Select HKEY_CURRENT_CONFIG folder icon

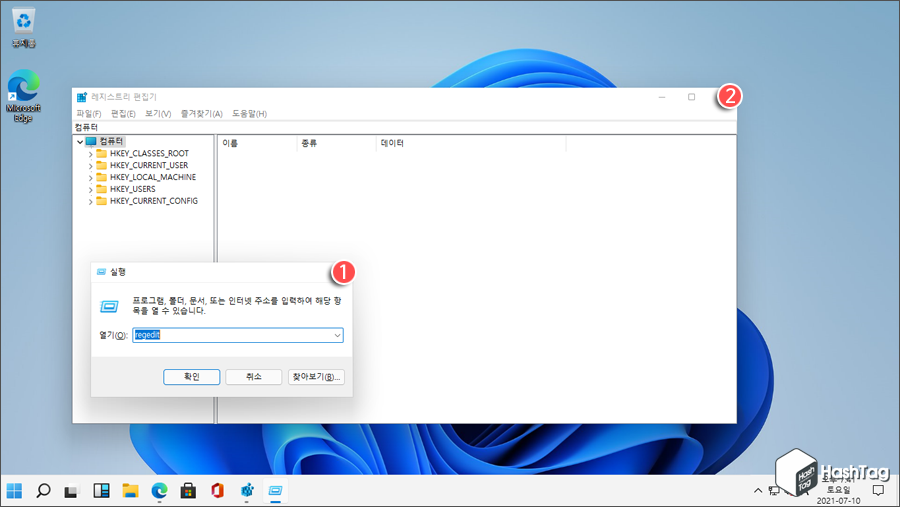click(102, 201)
